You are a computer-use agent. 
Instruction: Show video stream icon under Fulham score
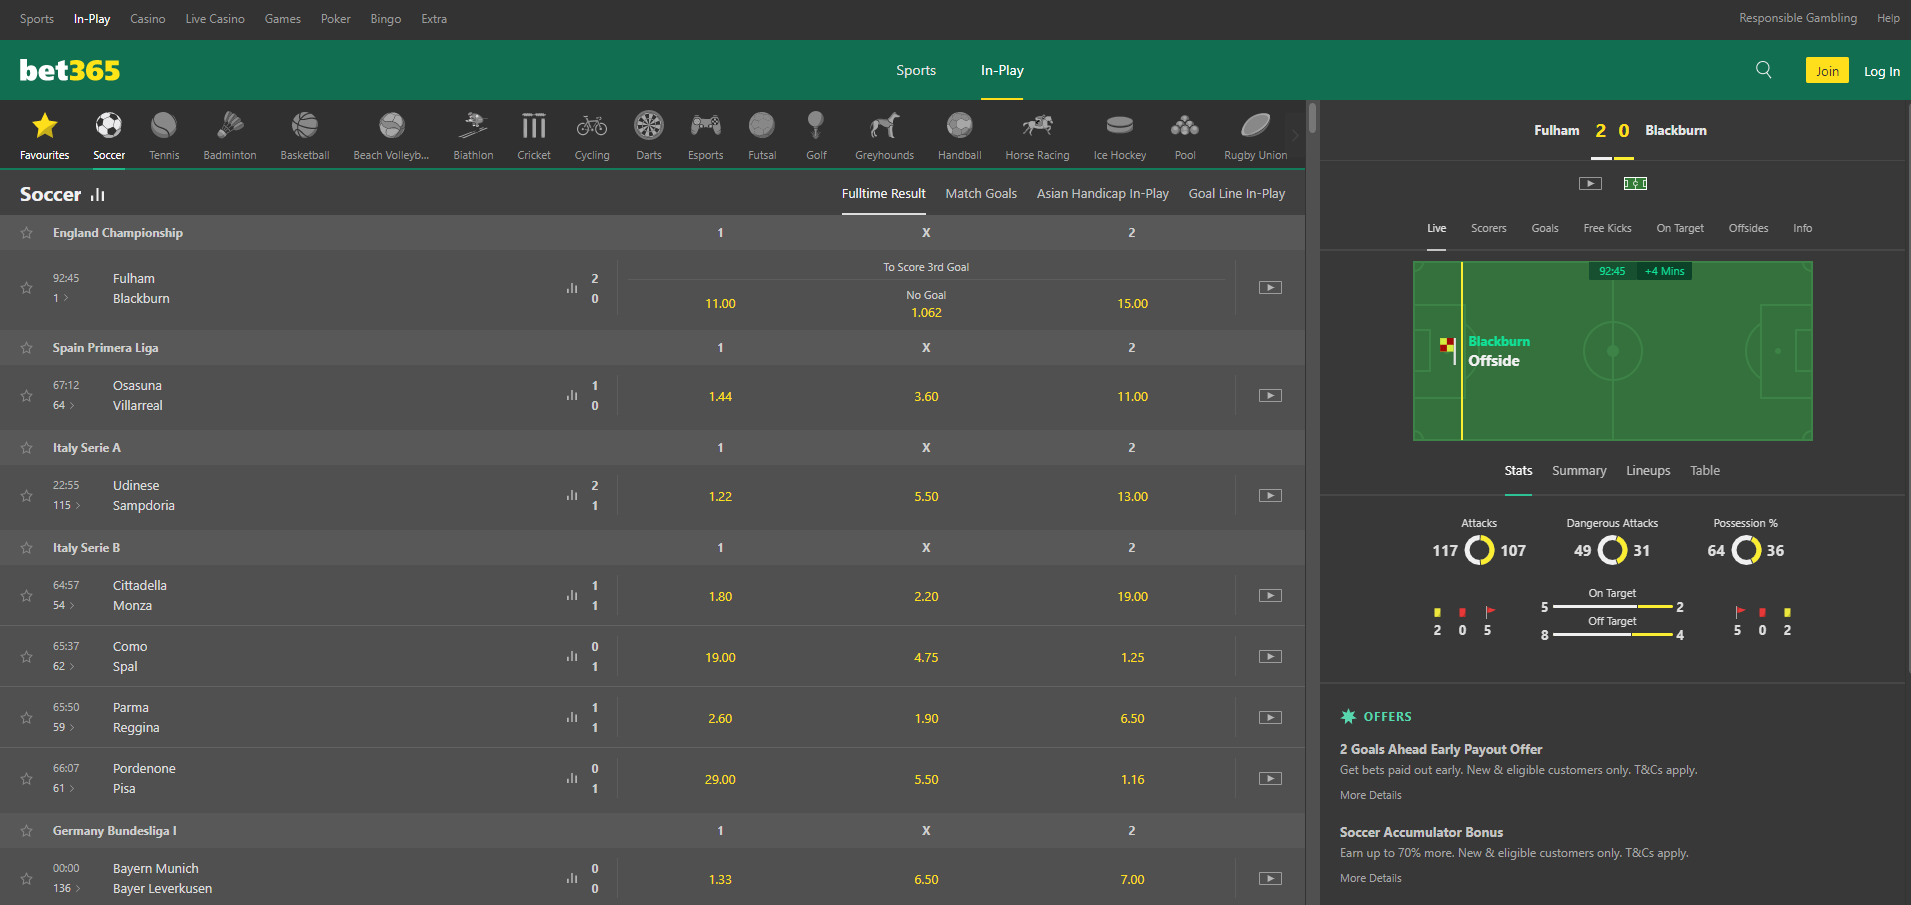[x=1590, y=184]
